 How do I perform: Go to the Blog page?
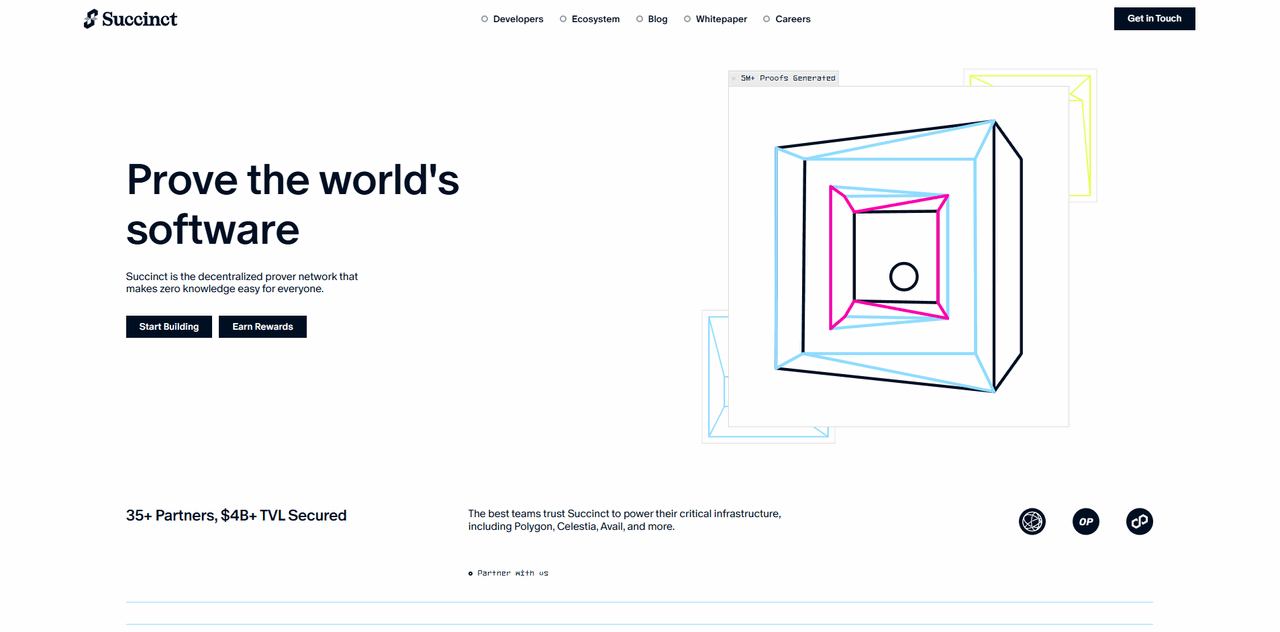(657, 19)
